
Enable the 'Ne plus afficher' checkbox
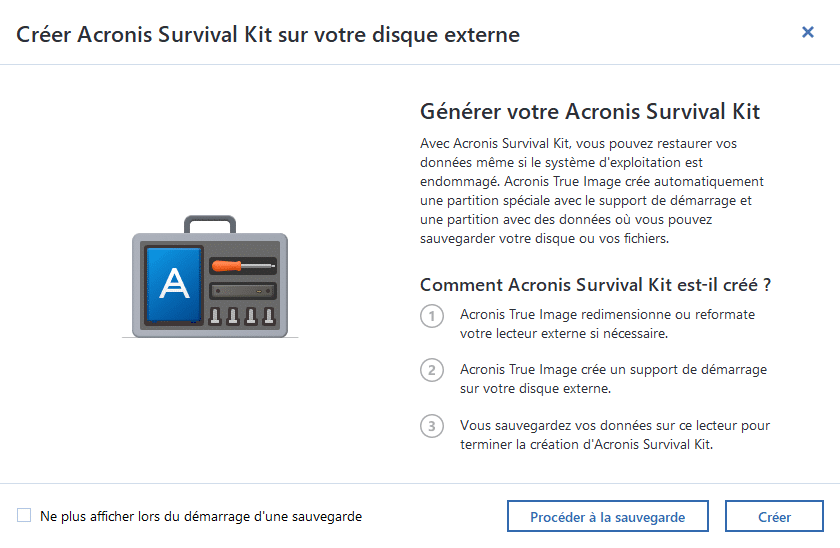24,516
